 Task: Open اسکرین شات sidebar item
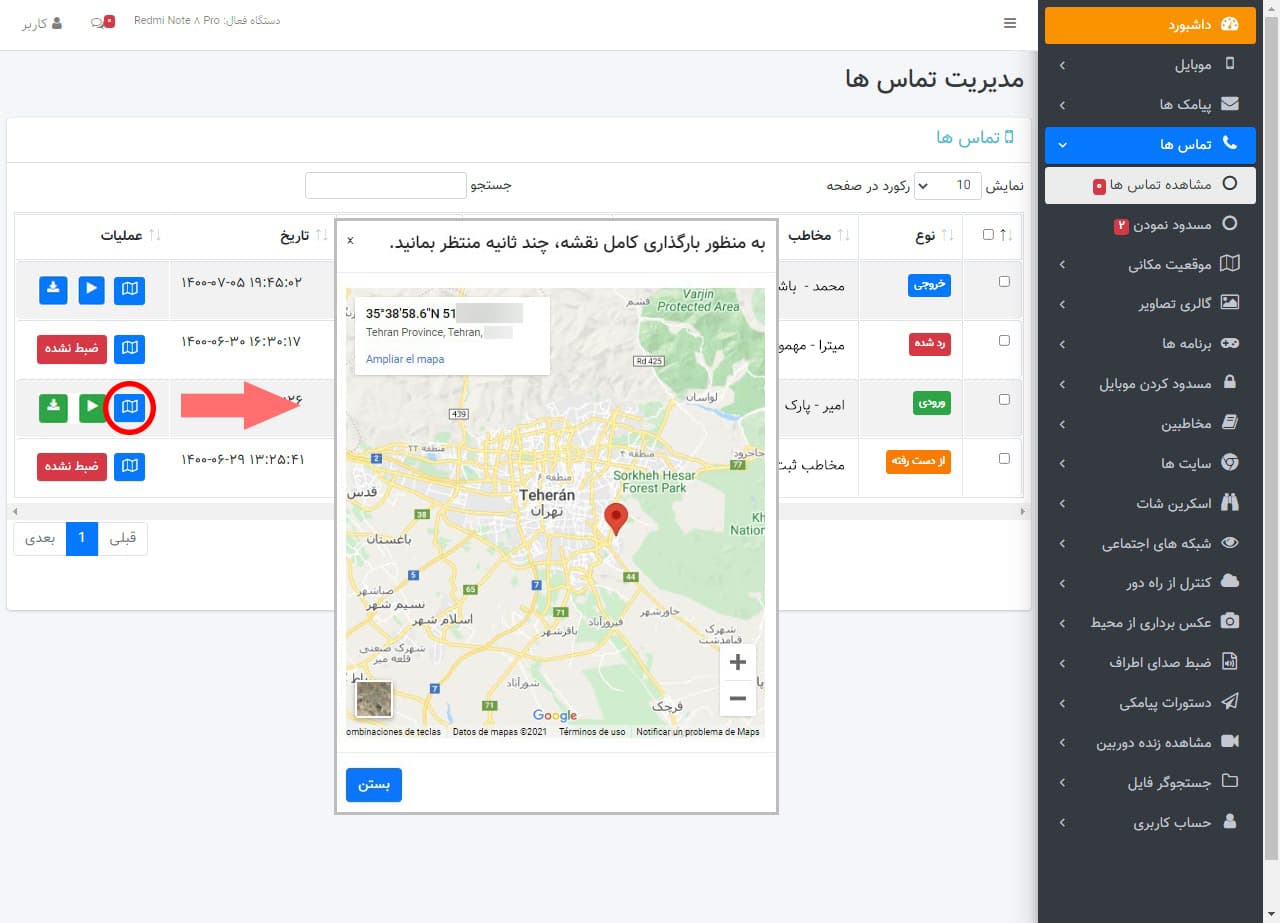[x=1149, y=503]
